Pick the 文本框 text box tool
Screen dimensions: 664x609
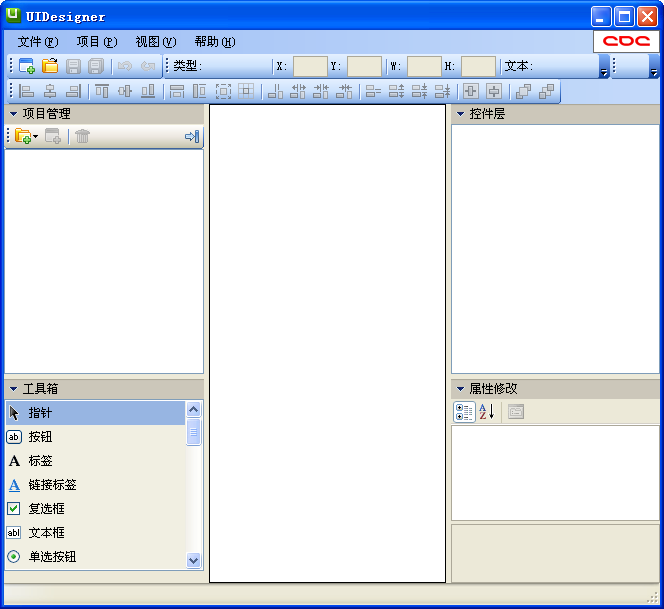click(x=46, y=533)
